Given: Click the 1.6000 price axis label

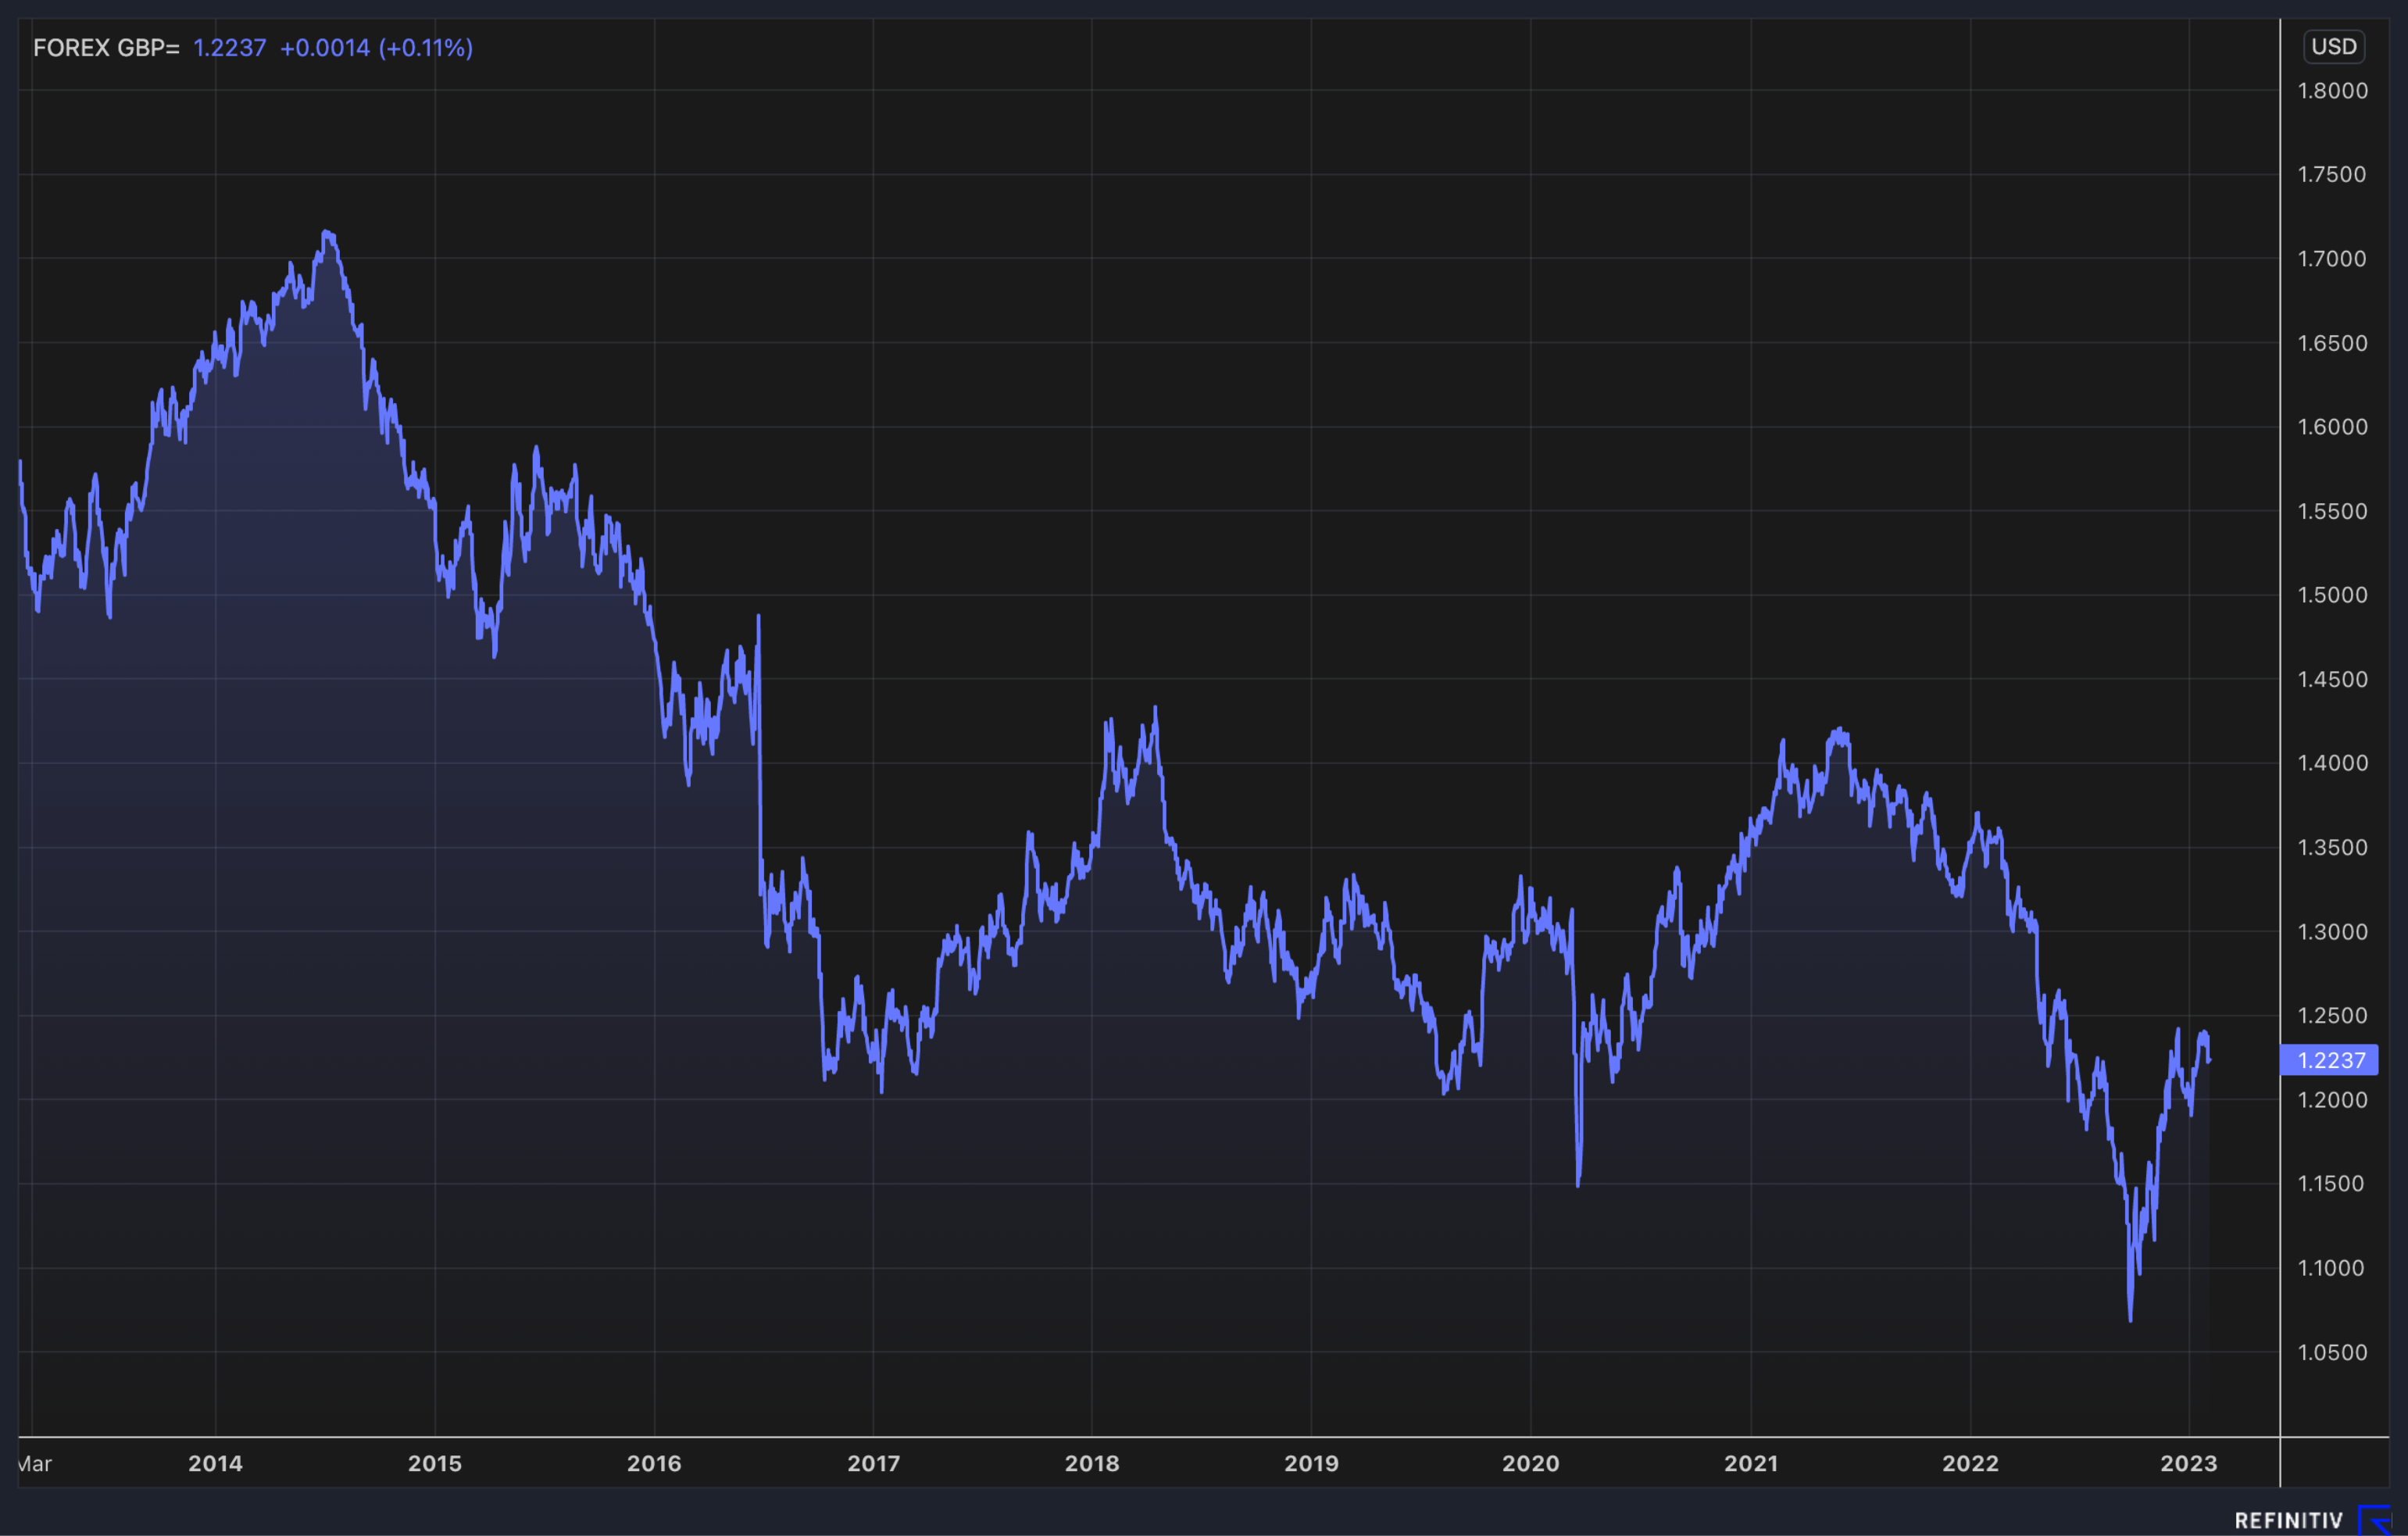Looking at the screenshot, I should 2332,427.
